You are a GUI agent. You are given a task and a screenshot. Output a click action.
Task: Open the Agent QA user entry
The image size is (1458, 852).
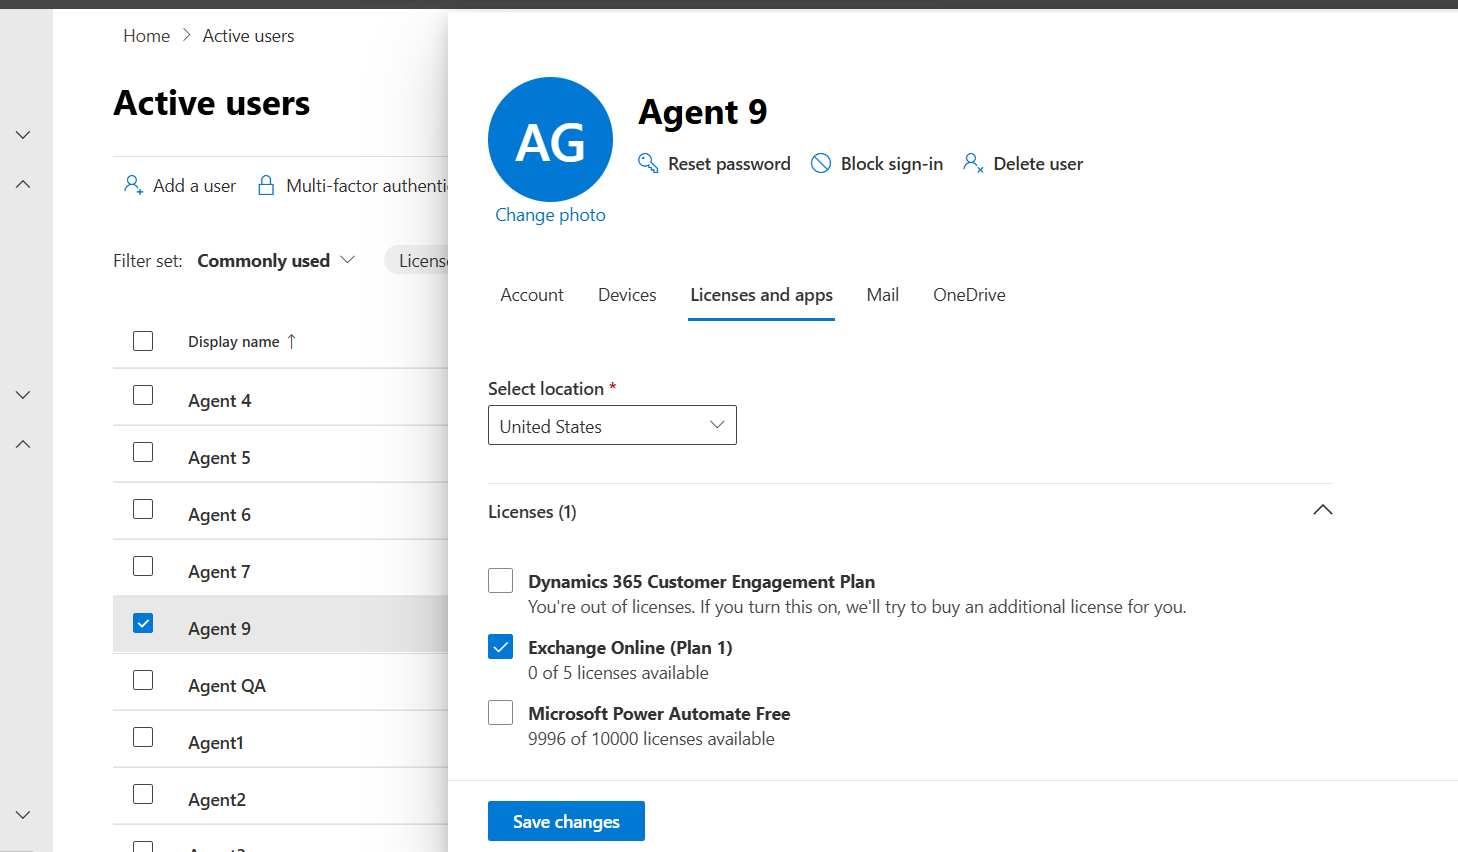pos(227,686)
